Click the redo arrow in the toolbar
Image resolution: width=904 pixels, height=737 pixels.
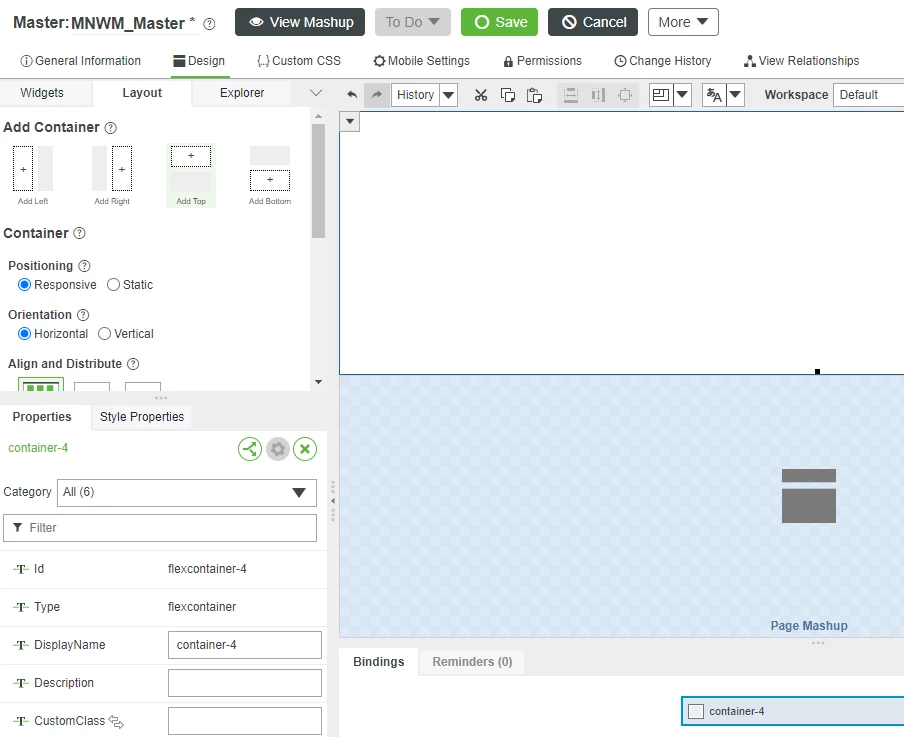click(376, 95)
